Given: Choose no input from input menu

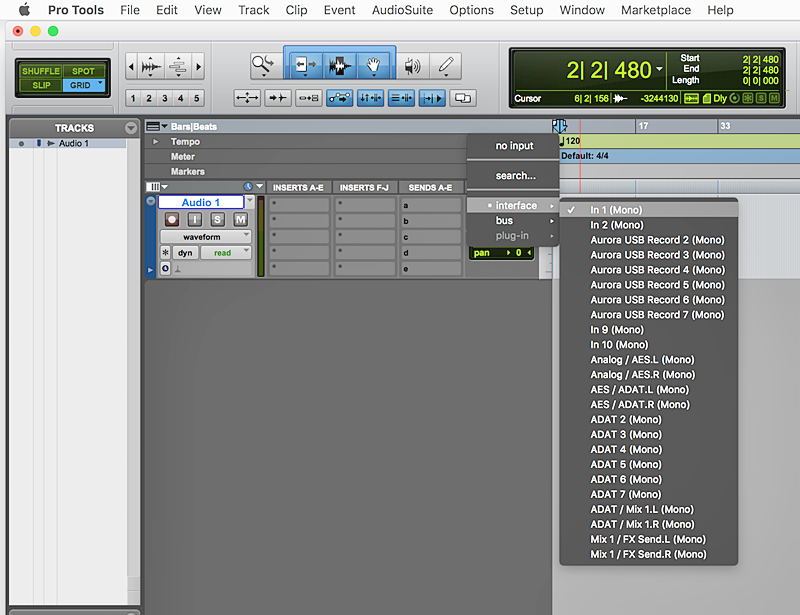Looking at the screenshot, I should [x=513, y=146].
